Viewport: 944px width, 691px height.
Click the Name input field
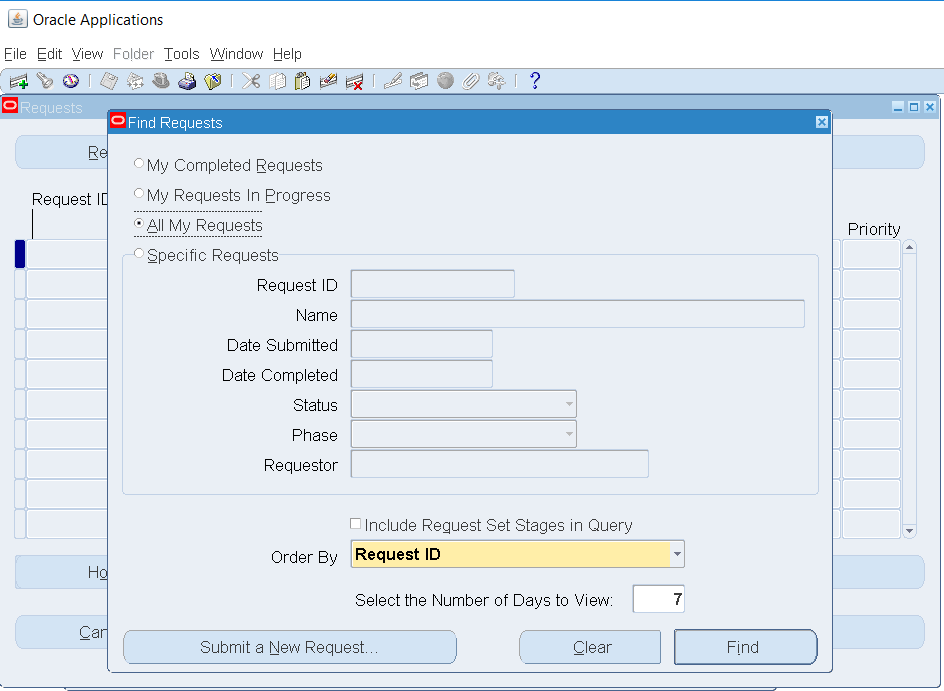click(578, 314)
